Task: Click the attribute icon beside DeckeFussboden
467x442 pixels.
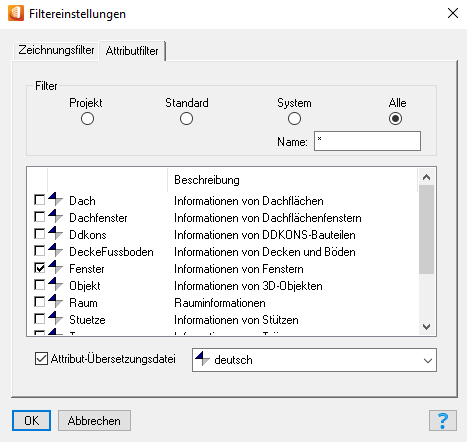Action: [x=55, y=250]
